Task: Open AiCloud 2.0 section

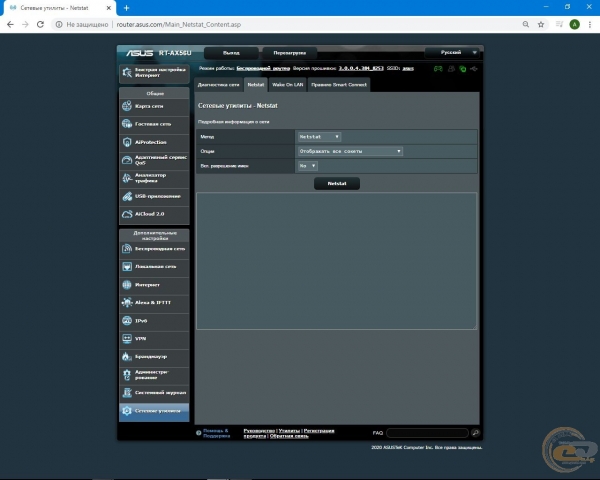Action: click(x=154, y=214)
